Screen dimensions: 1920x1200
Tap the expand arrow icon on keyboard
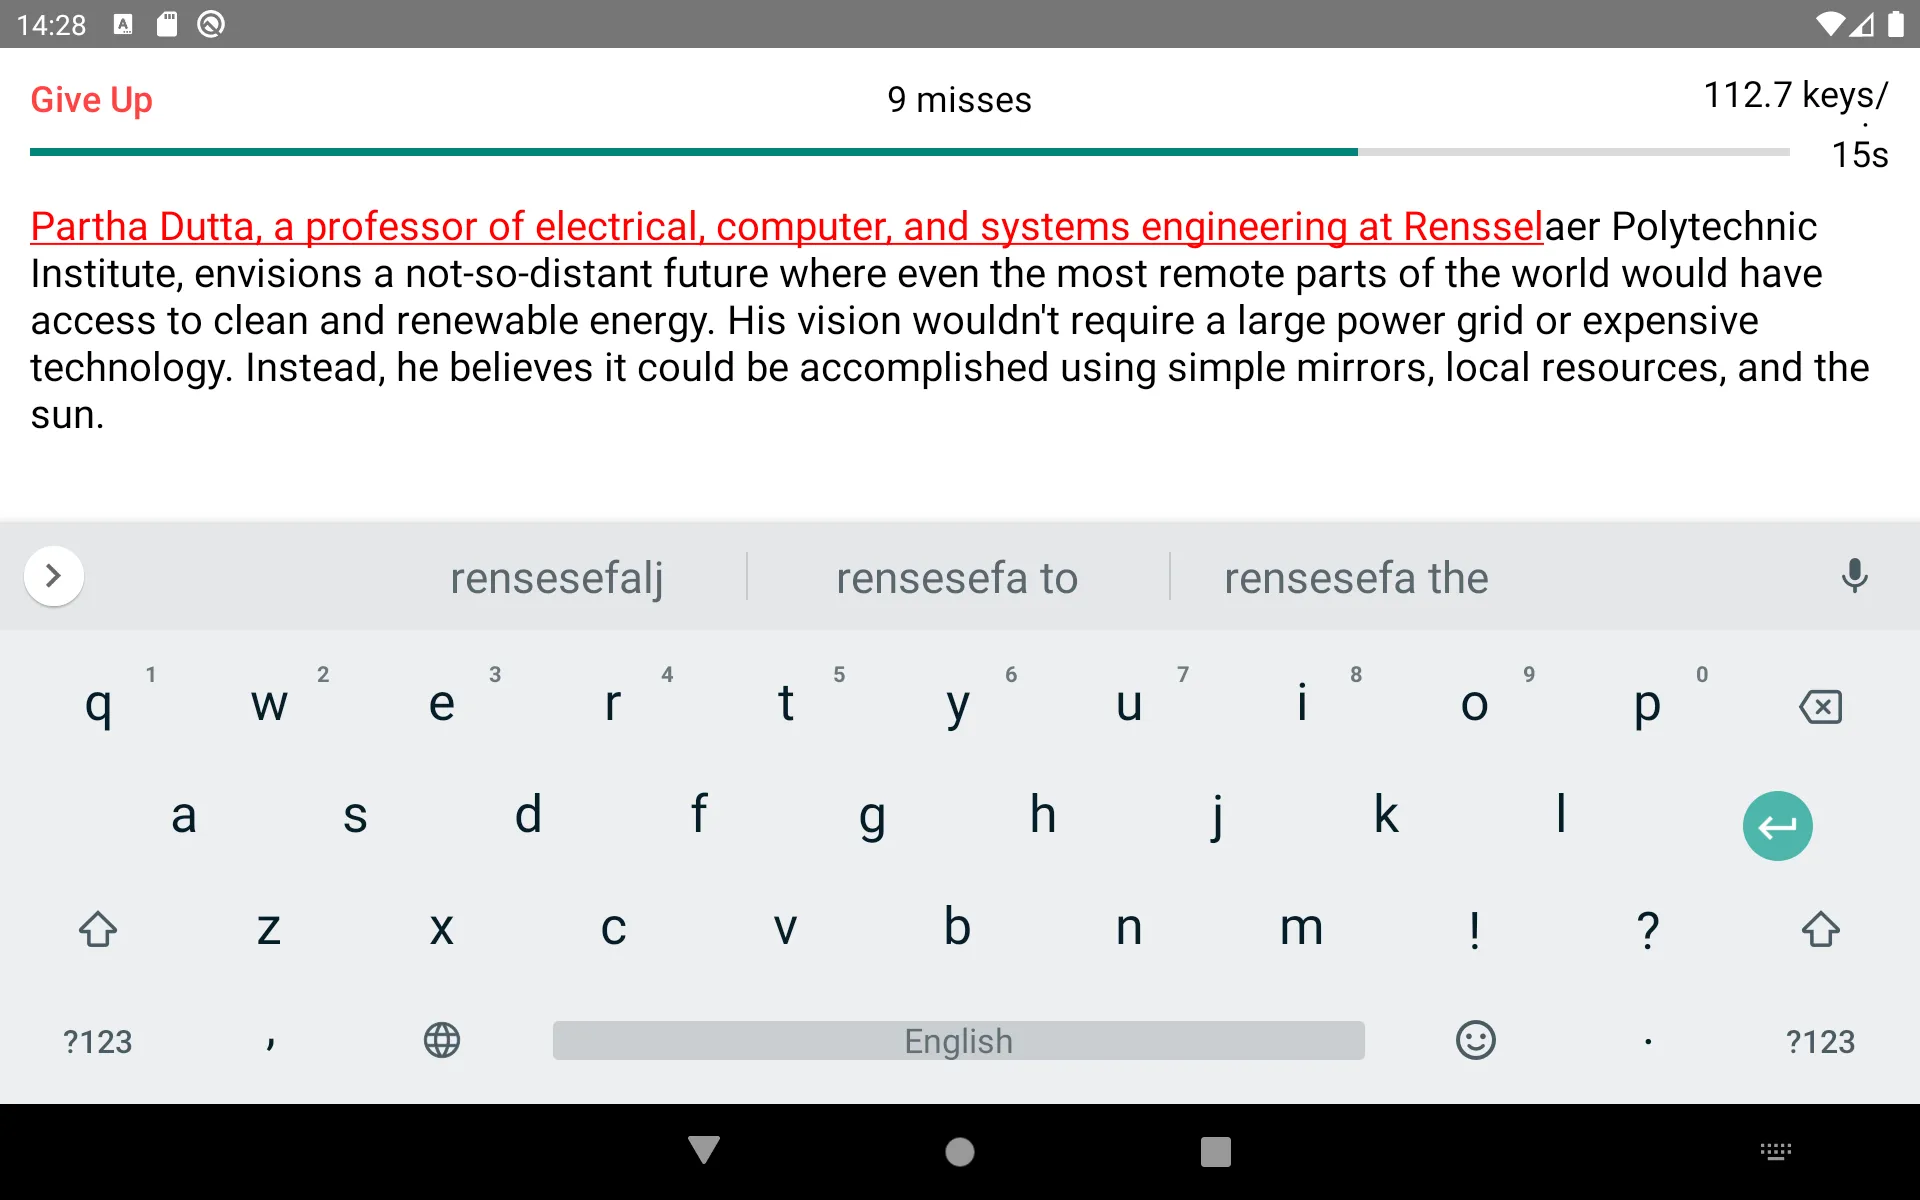pos(51,576)
